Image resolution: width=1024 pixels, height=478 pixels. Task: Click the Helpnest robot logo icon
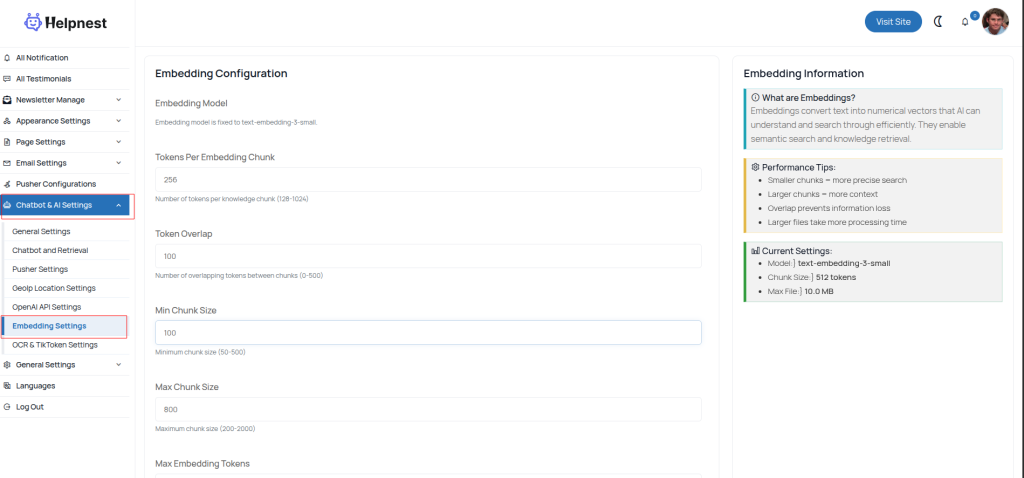[33, 22]
